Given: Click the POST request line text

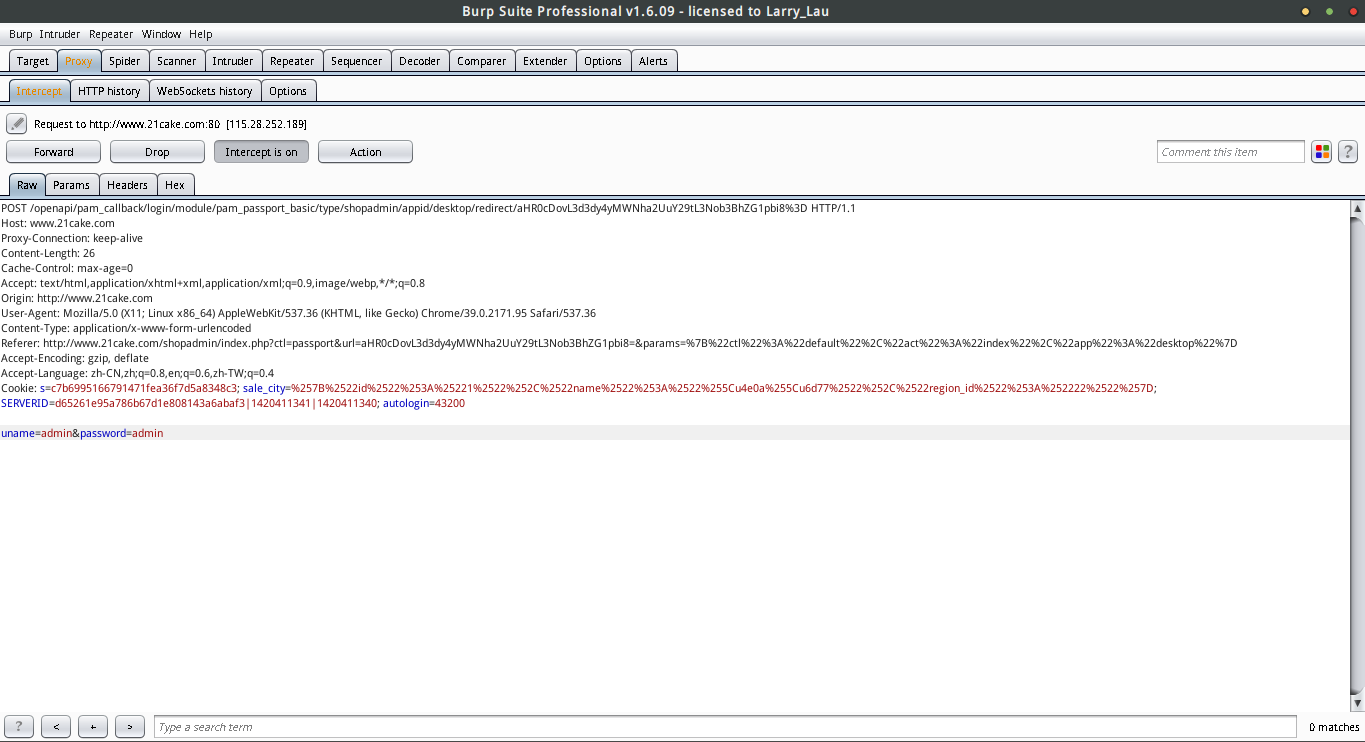Looking at the screenshot, I should (428, 208).
